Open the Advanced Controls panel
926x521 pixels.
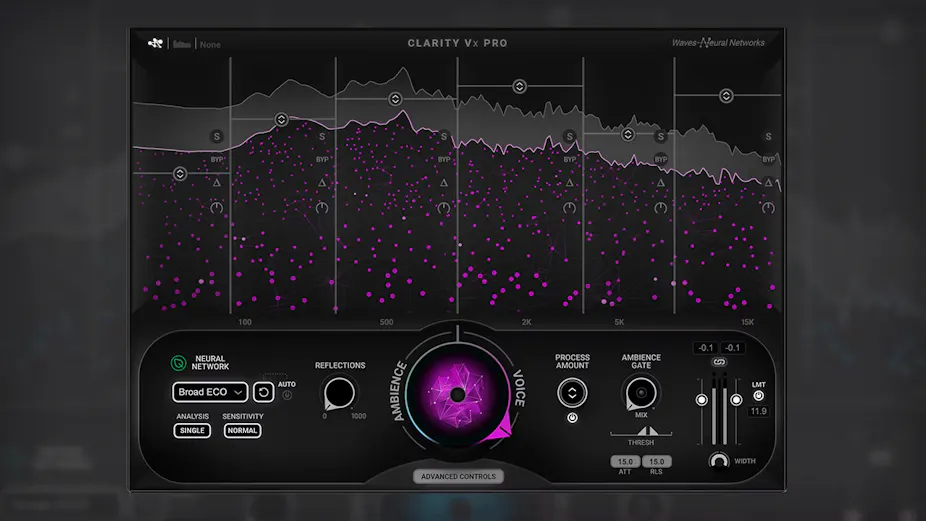(x=458, y=477)
